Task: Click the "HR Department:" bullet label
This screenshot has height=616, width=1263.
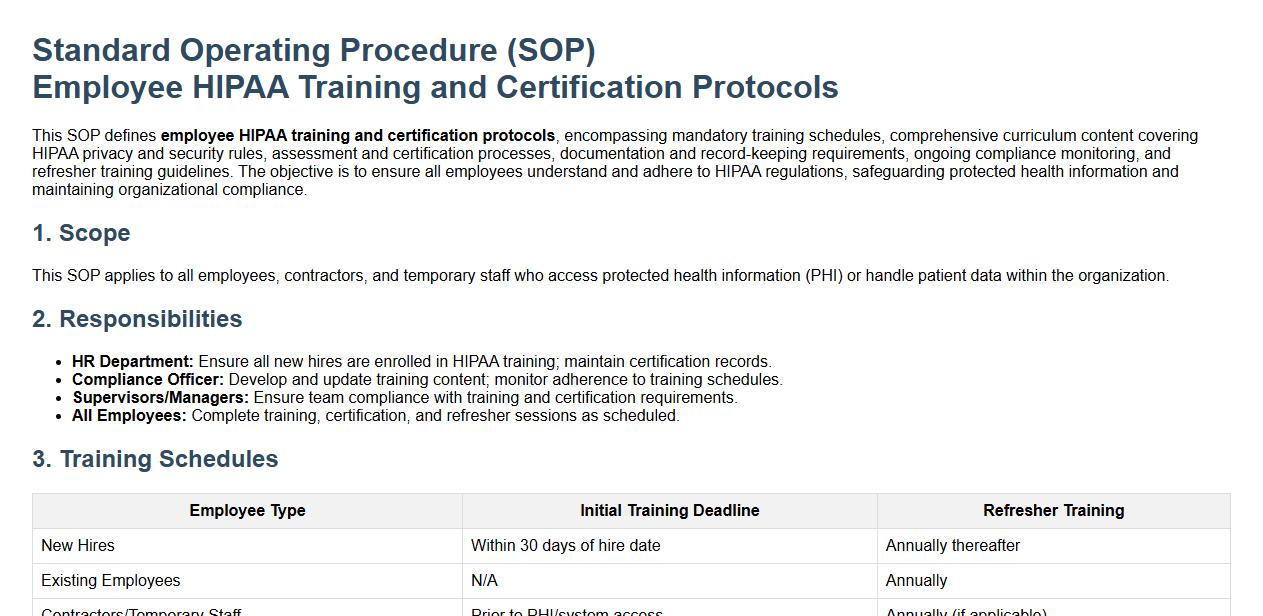Action: pyautogui.click(x=133, y=362)
